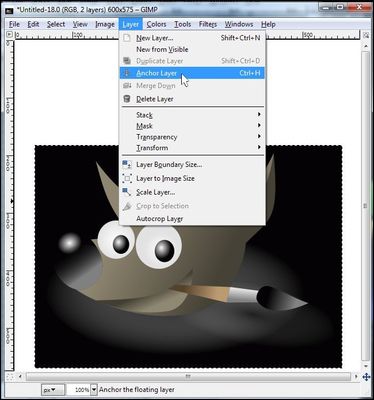Click the Layer Boundary Size icon
This screenshot has width=374, height=400.
pos(127,164)
